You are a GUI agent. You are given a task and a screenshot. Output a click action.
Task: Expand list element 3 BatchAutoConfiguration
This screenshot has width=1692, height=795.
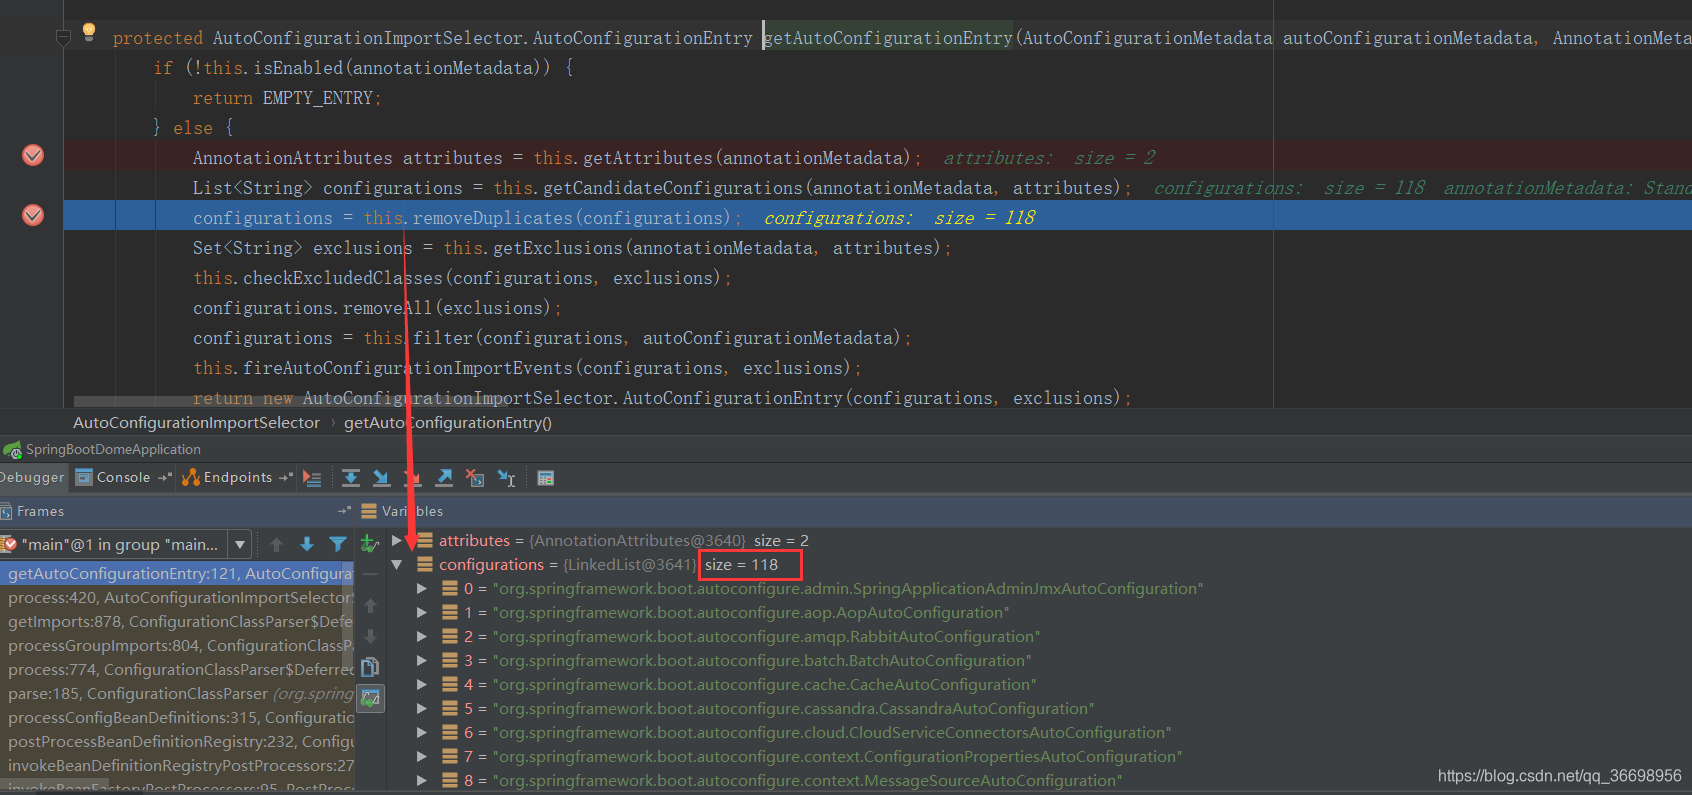422,661
